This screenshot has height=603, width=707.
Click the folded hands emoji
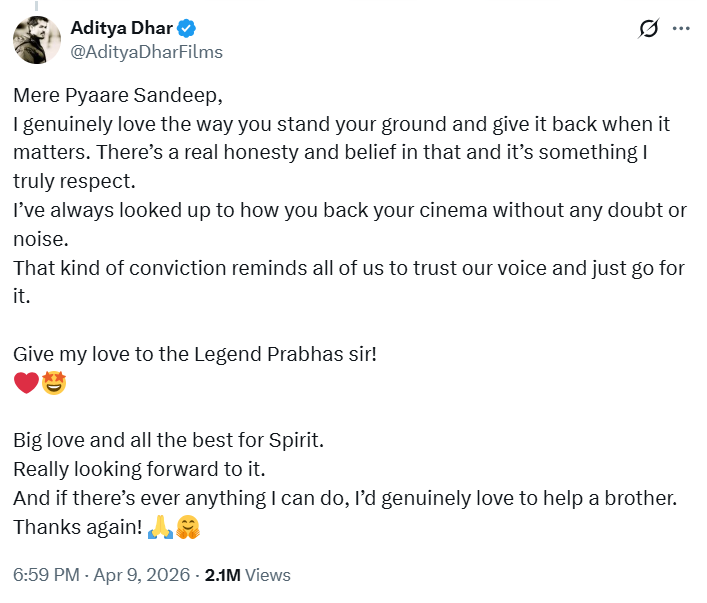click(x=159, y=527)
